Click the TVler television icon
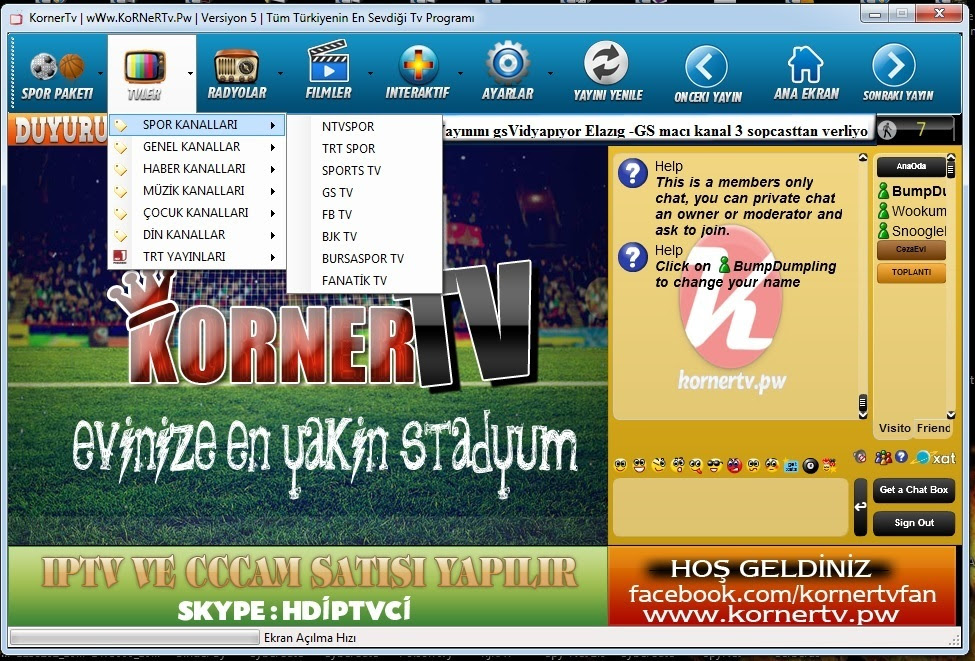Screen dimensions: 975x661 coord(144,68)
